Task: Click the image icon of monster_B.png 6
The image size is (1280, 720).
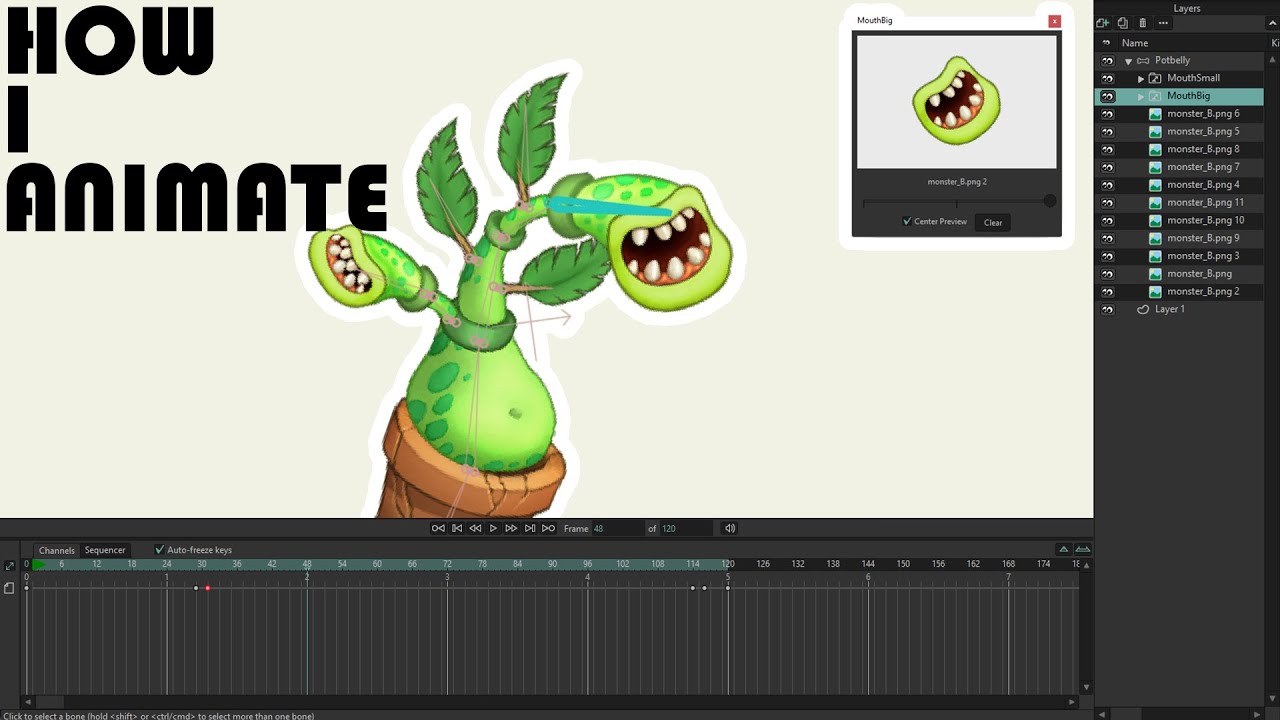Action: pyautogui.click(x=1155, y=114)
